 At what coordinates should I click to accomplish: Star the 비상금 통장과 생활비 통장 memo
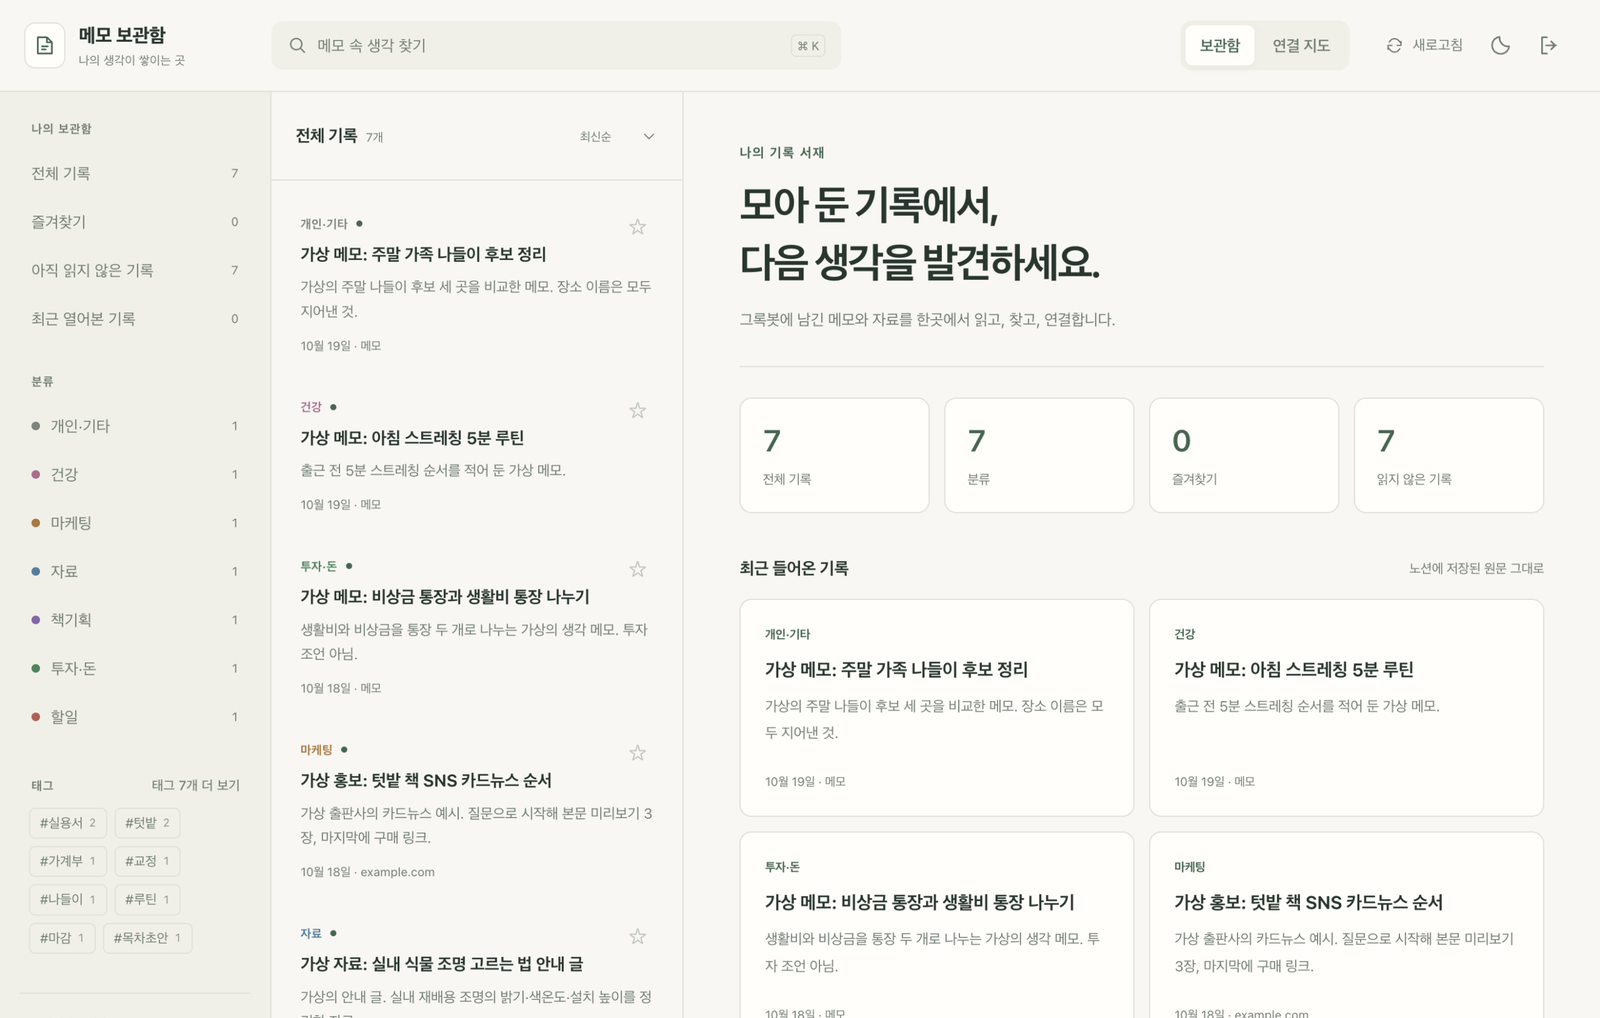(637, 569)
